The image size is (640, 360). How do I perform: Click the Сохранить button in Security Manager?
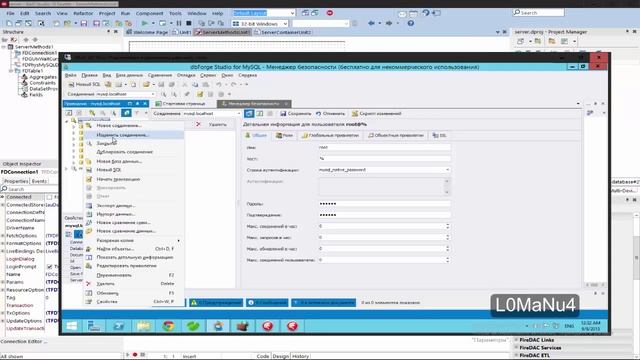296,113
